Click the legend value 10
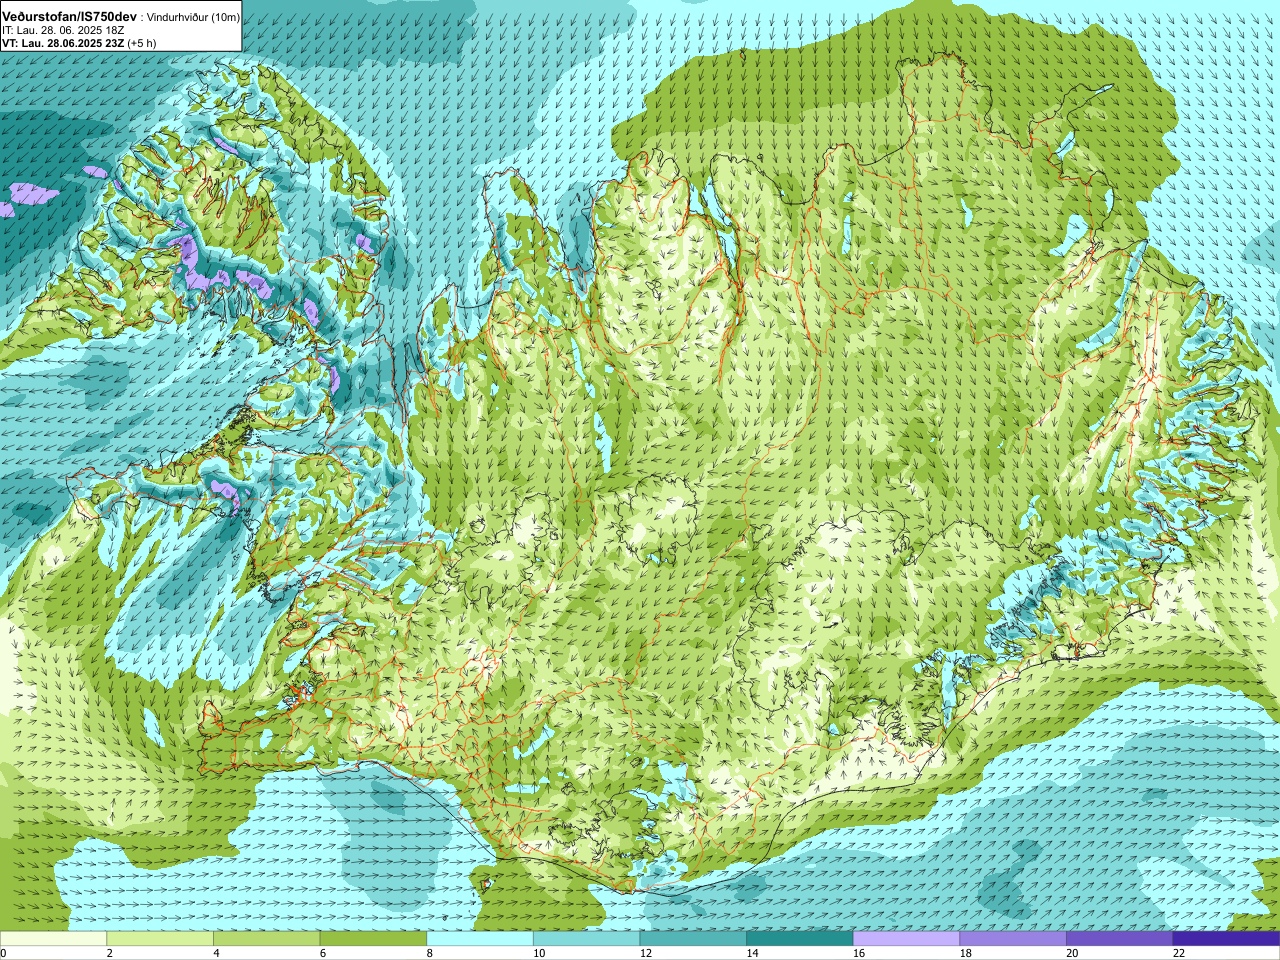 click(538, 953)
